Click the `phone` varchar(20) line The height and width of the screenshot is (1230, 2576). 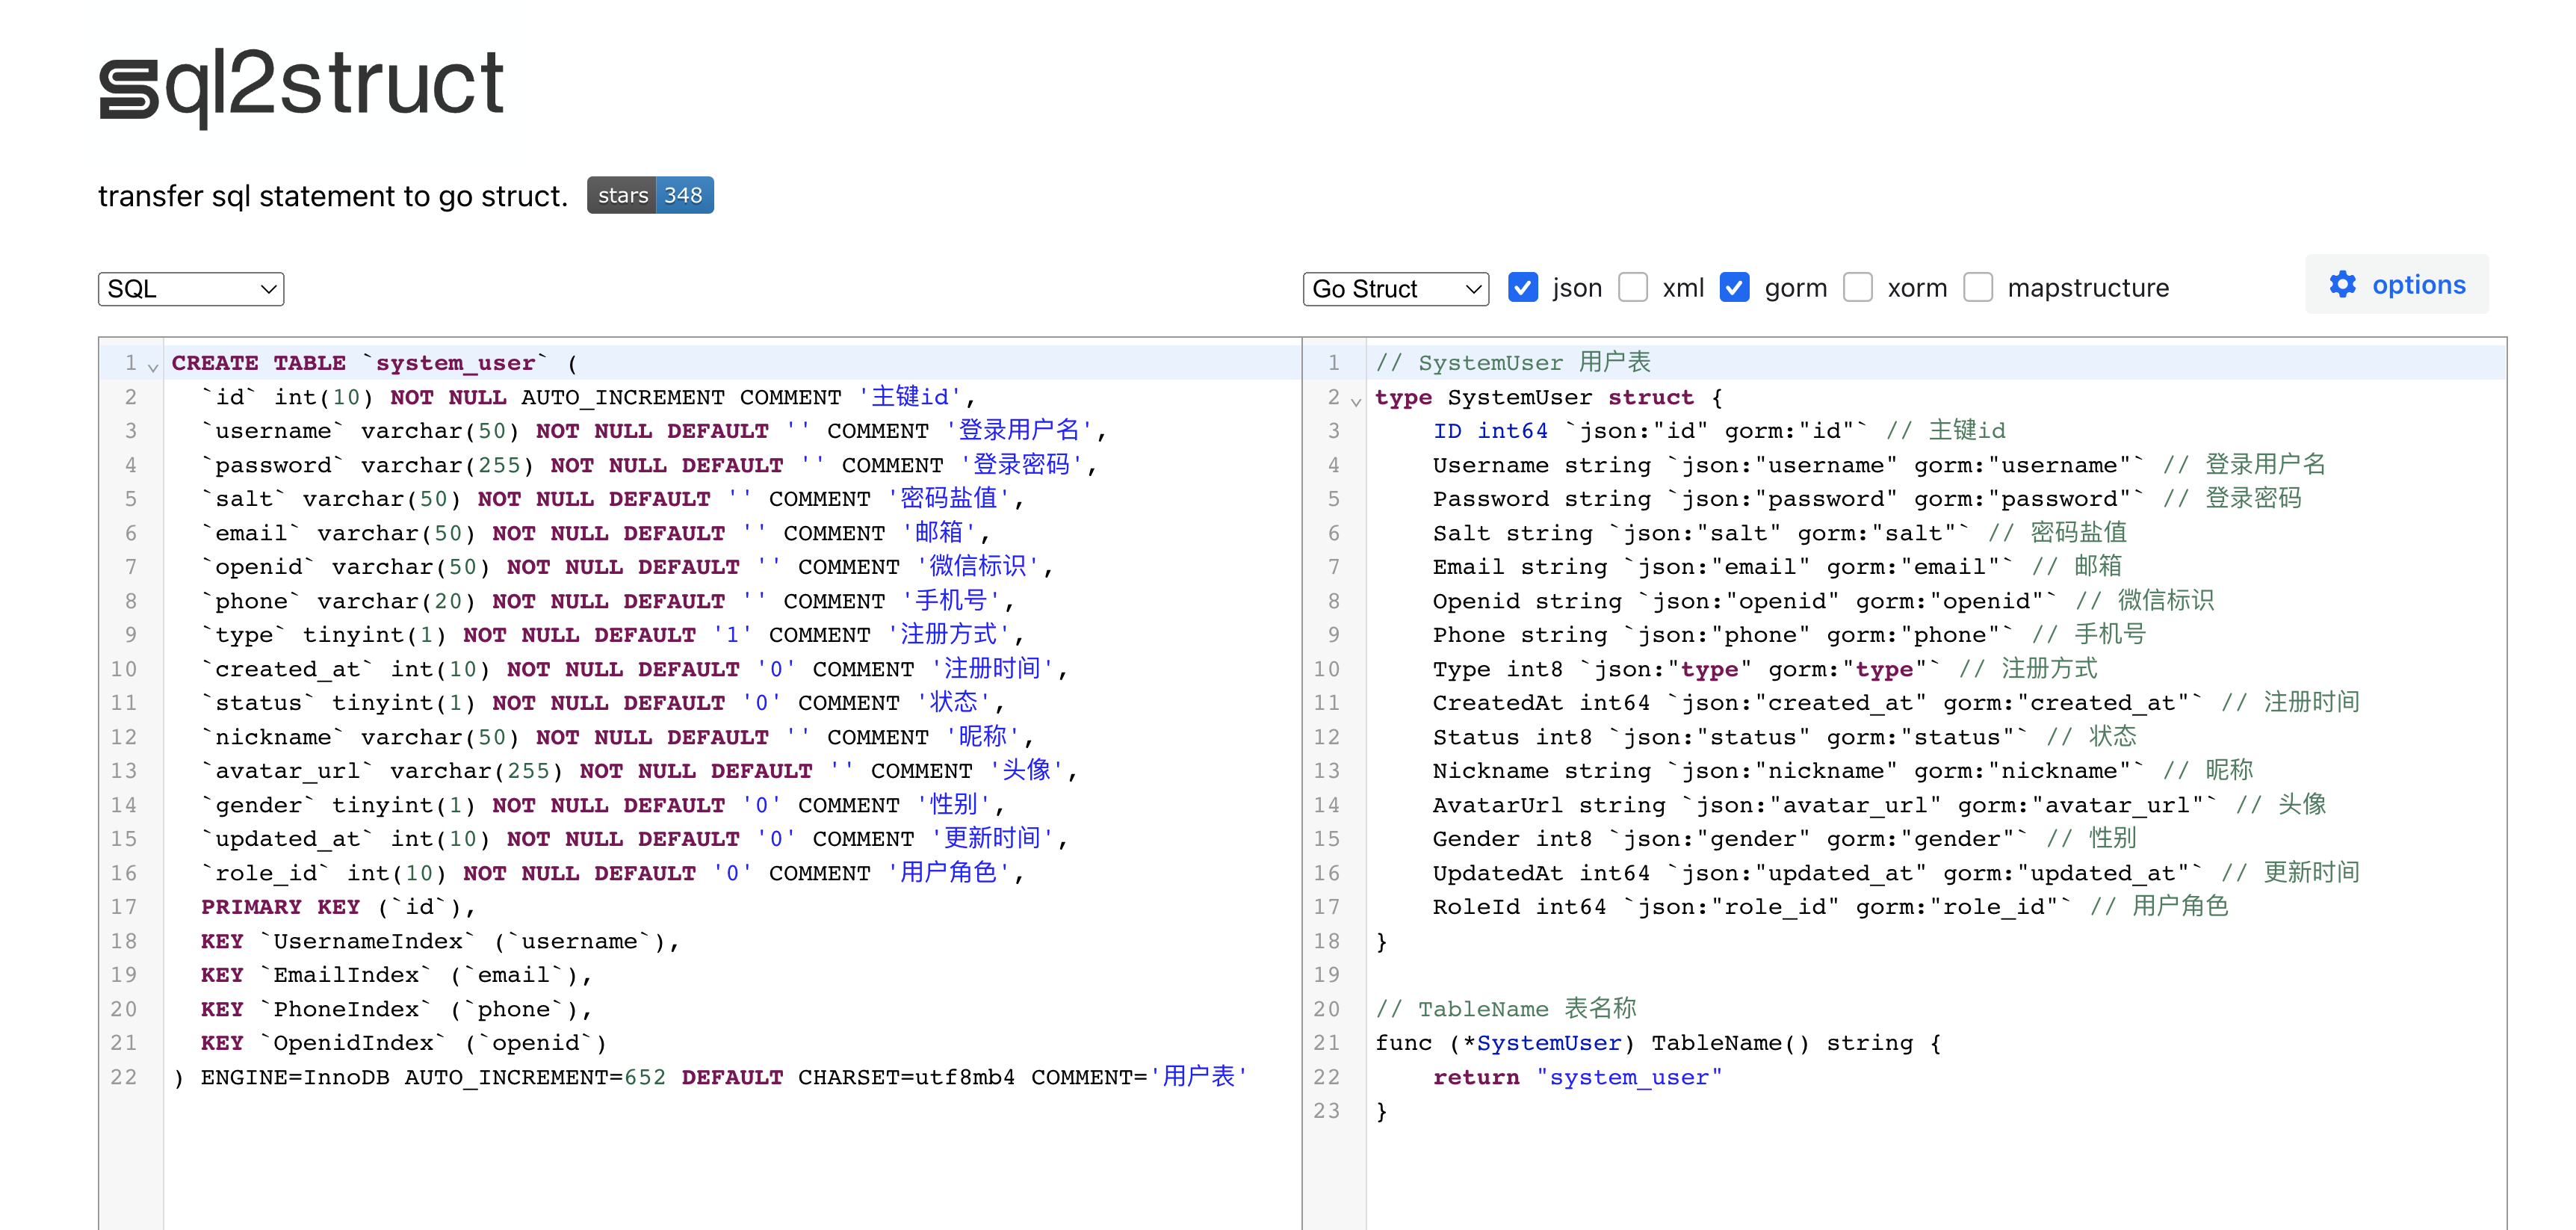[608, 601]
